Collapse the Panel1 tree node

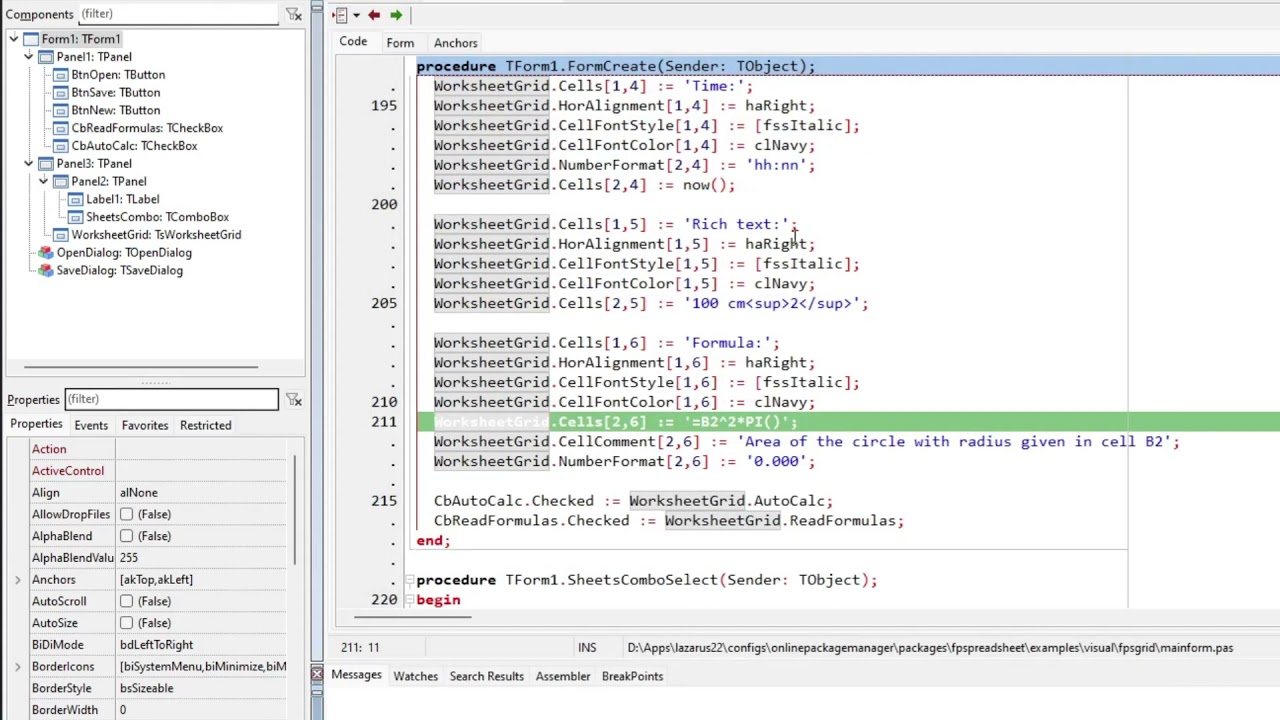point(29,57)
